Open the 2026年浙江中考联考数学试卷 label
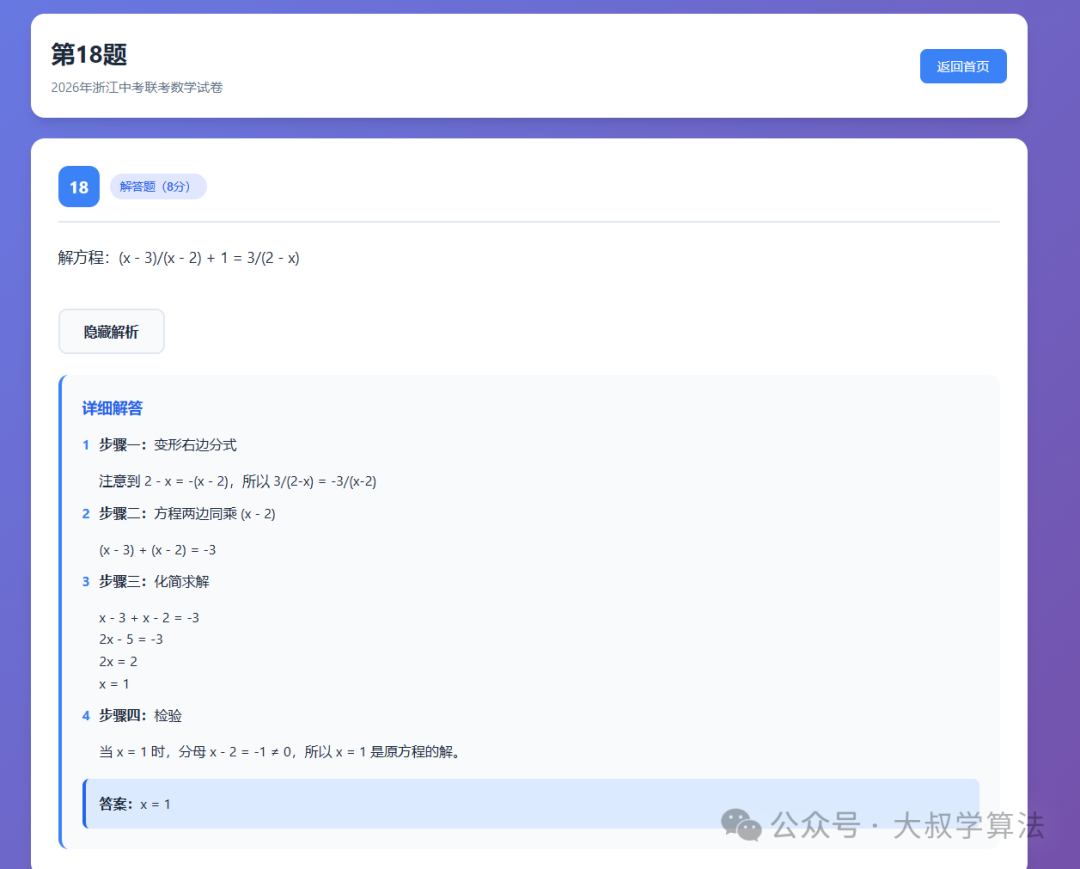 pos(137,88)
